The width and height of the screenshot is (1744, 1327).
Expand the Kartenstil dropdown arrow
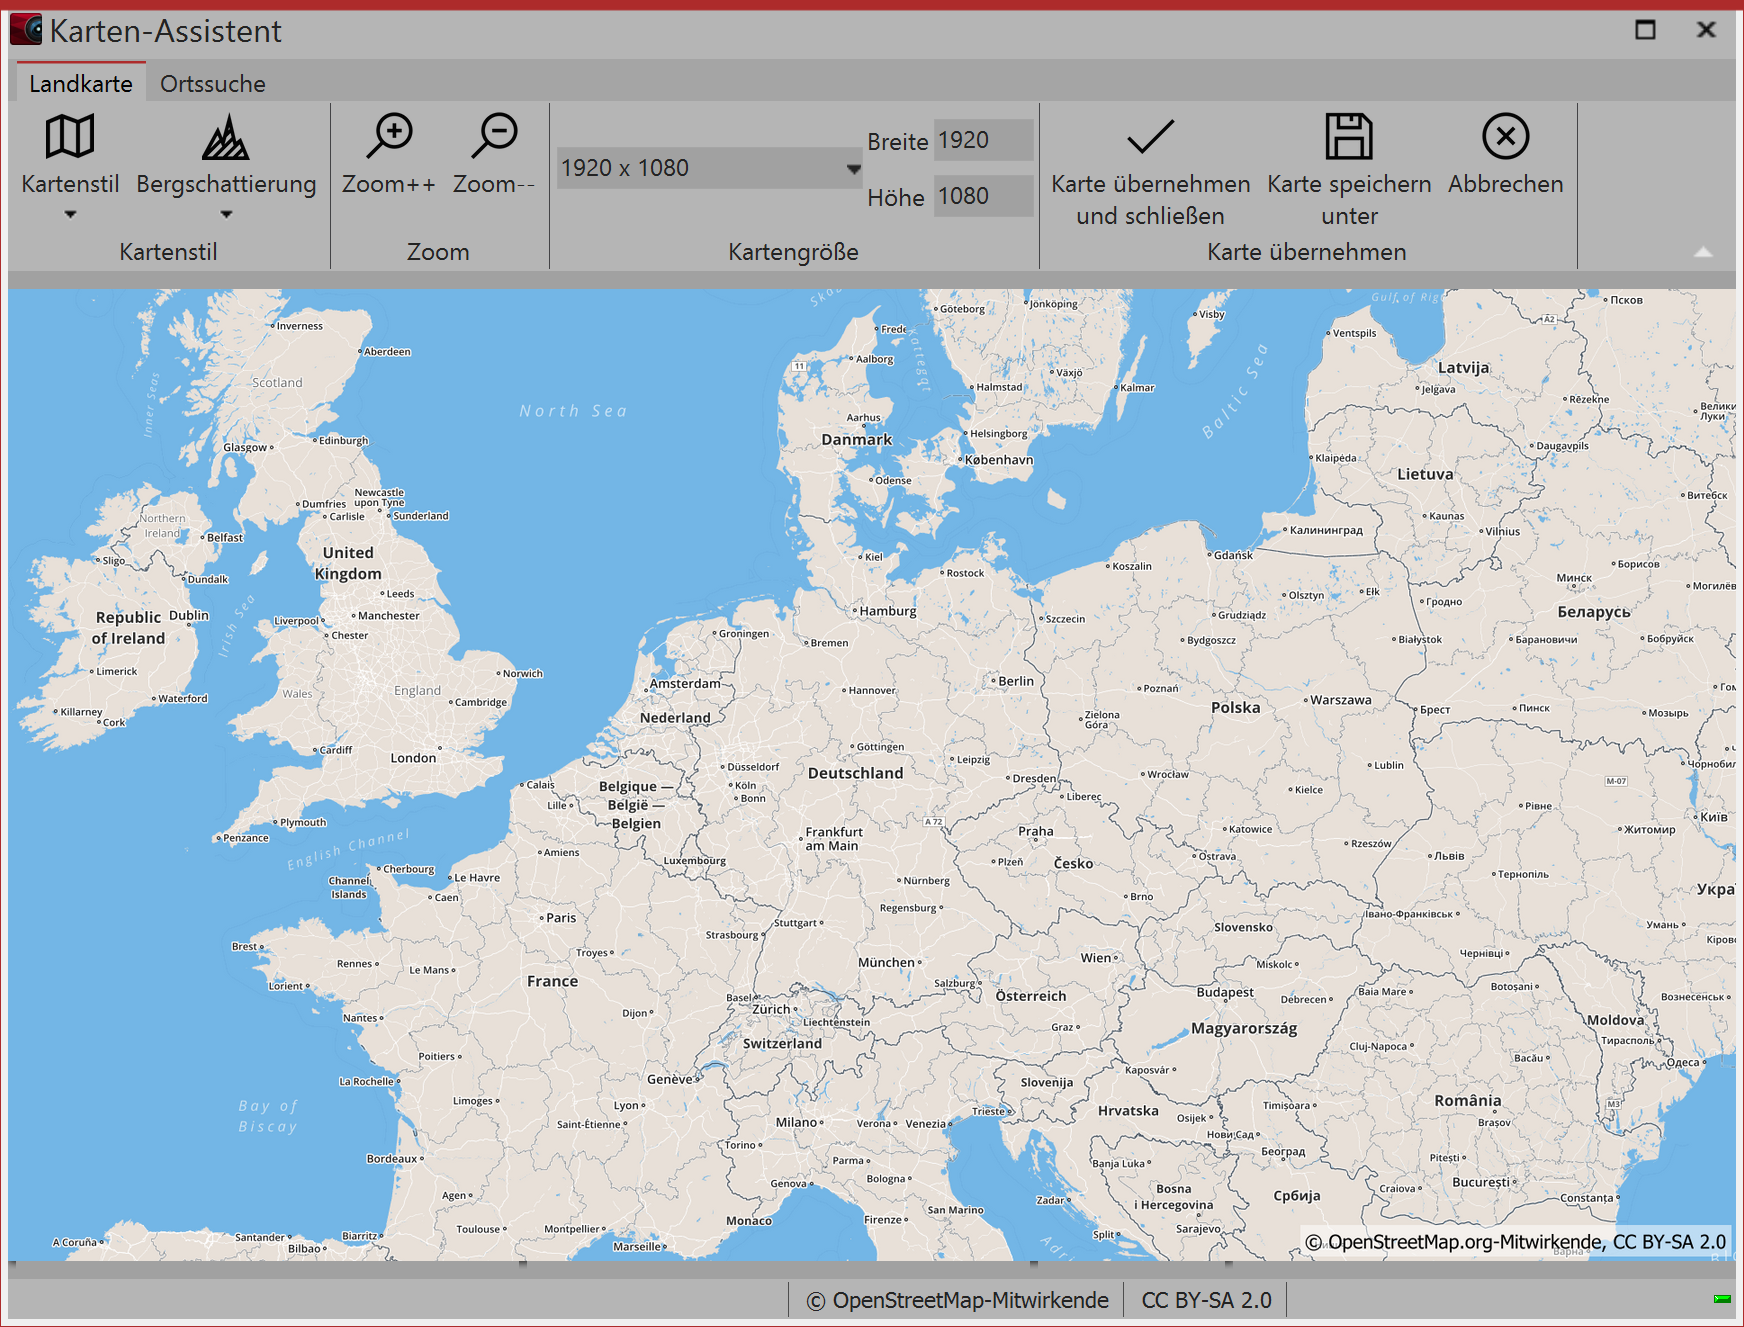point(70,214)
